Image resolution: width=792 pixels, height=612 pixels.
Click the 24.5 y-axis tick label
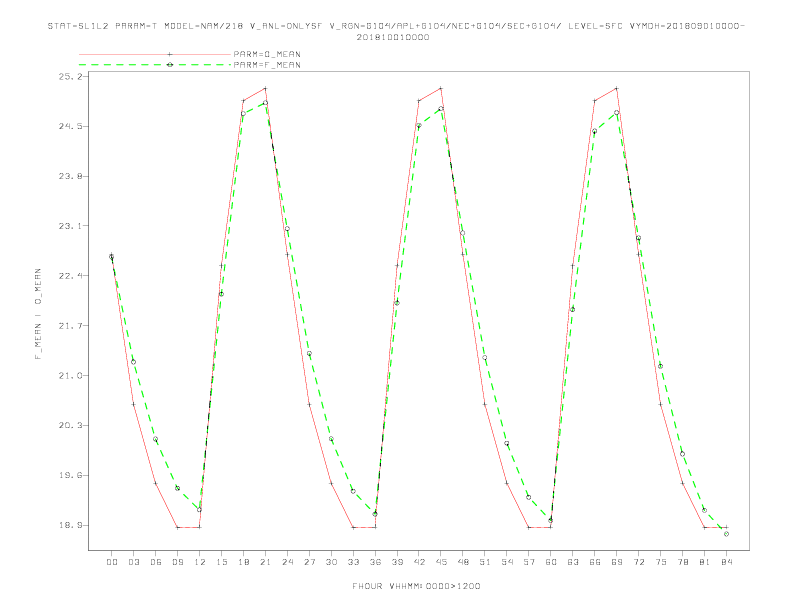point(70,126)
